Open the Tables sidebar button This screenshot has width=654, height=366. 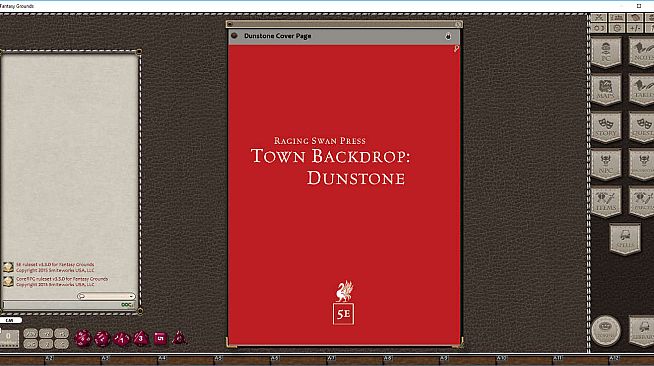pos(642,89)
